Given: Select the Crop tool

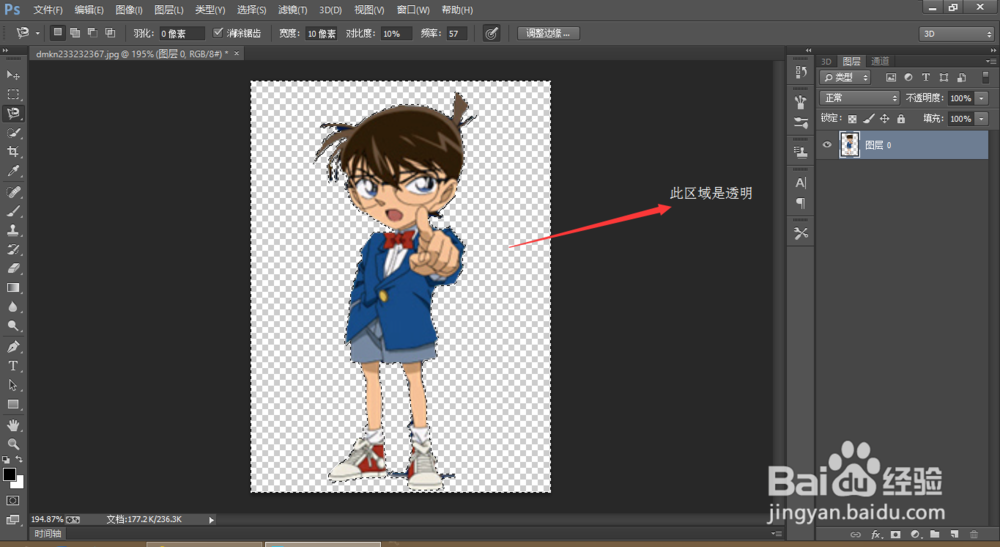Looking at the screenshot, I should [13, 152].
